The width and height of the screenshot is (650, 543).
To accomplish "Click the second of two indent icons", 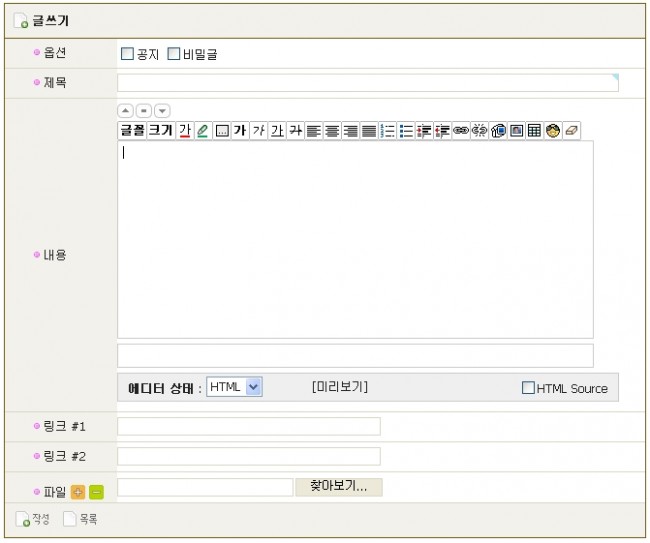I will [443, 131].
